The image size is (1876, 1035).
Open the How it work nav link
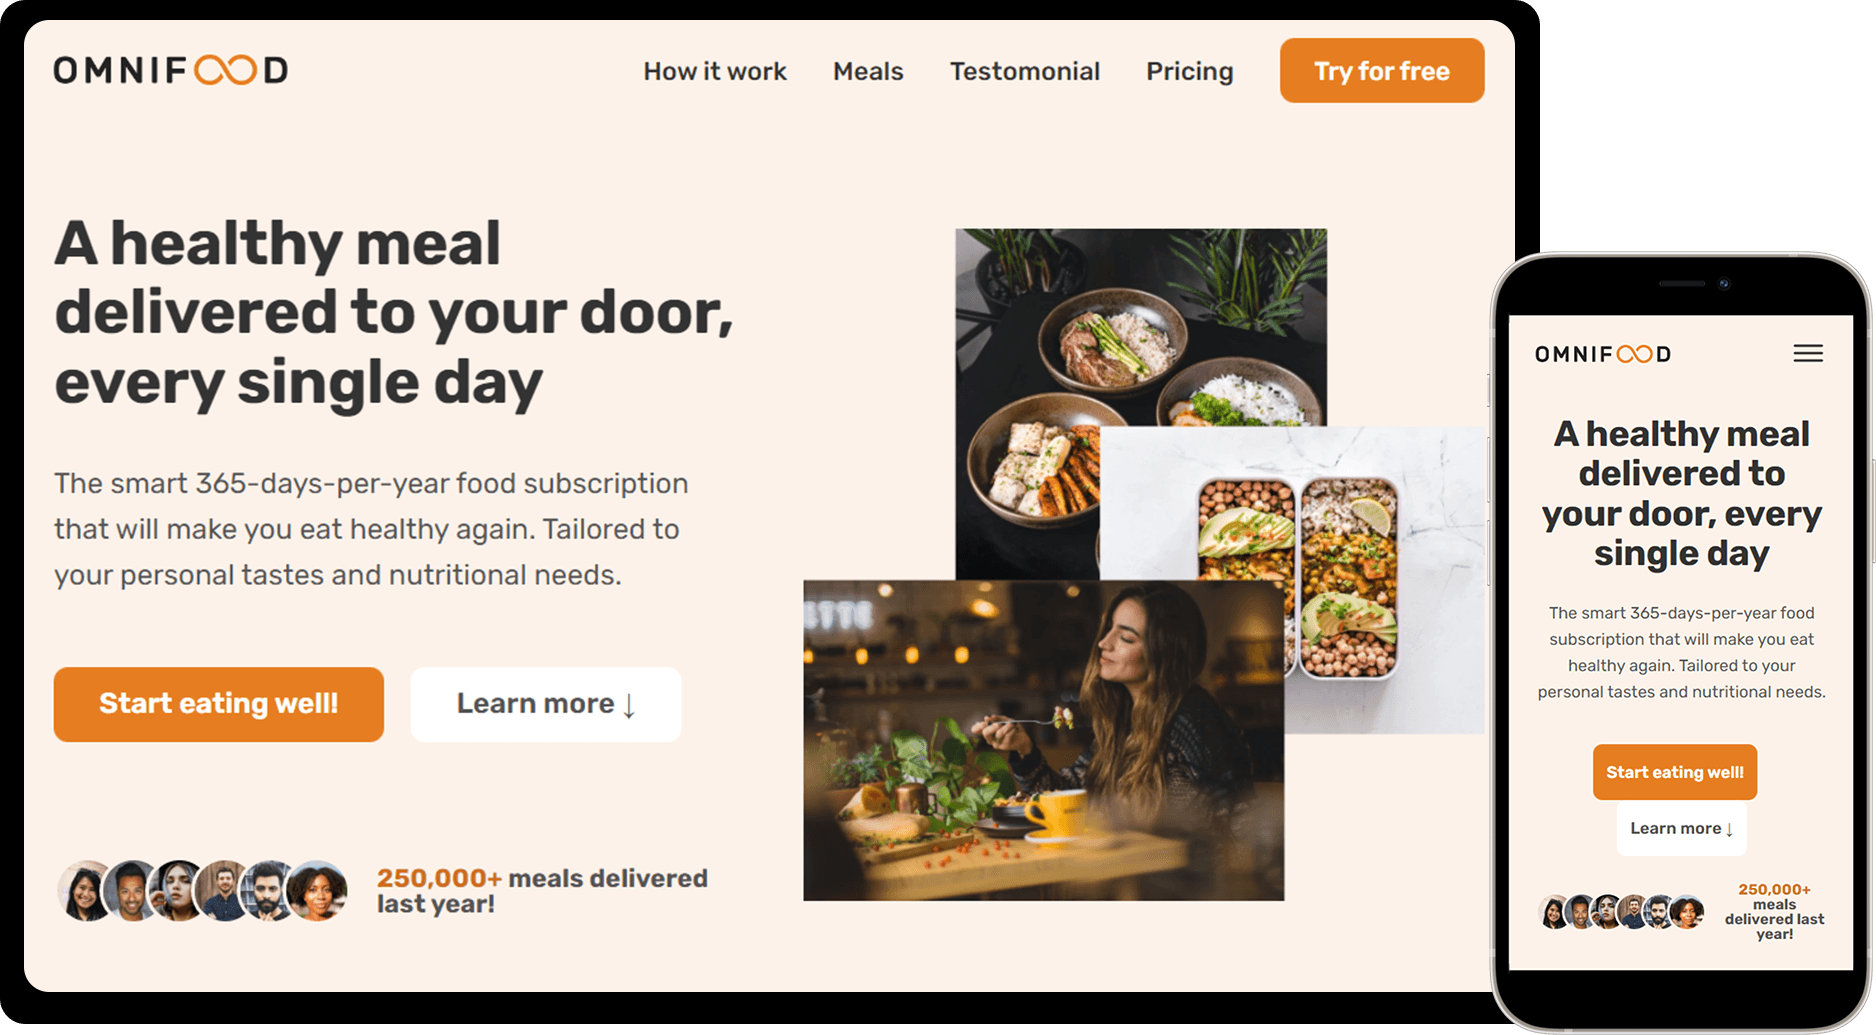[715, 71]
